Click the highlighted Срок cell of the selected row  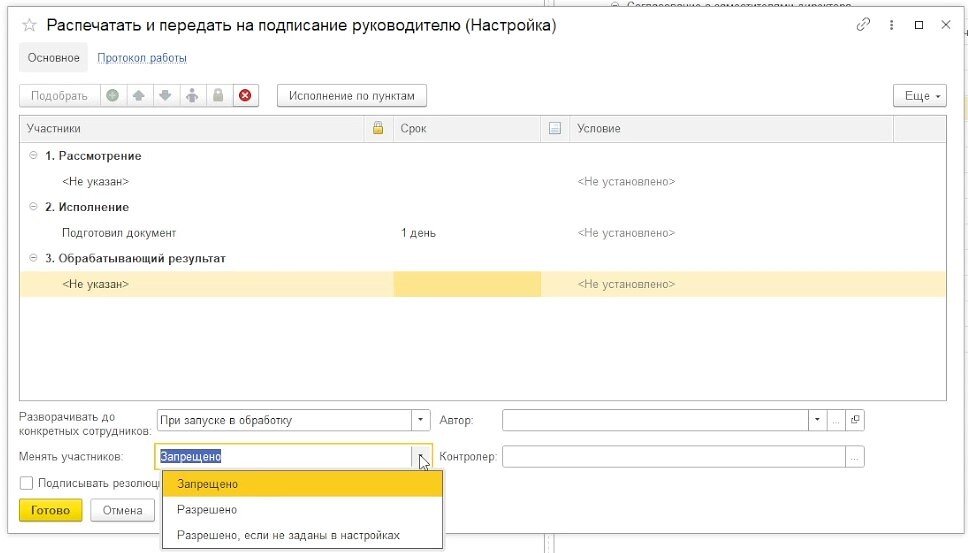coord(467,284)
